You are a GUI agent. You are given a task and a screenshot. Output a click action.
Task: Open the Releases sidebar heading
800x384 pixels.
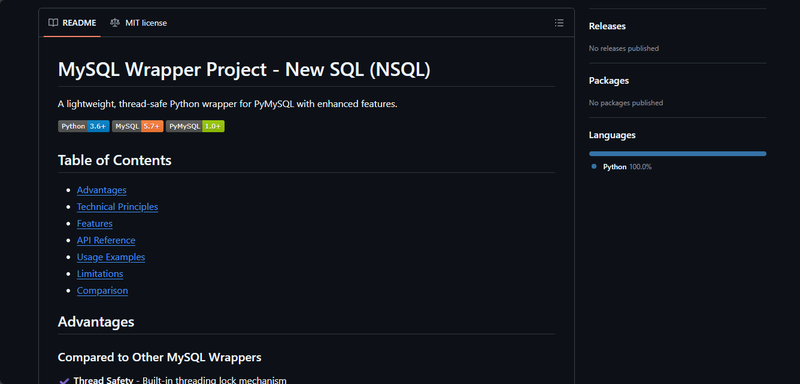pos(607,26)
